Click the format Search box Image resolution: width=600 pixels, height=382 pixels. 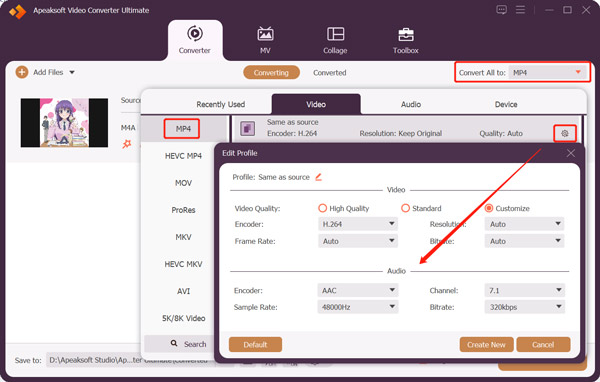click(x=179, y=344)
